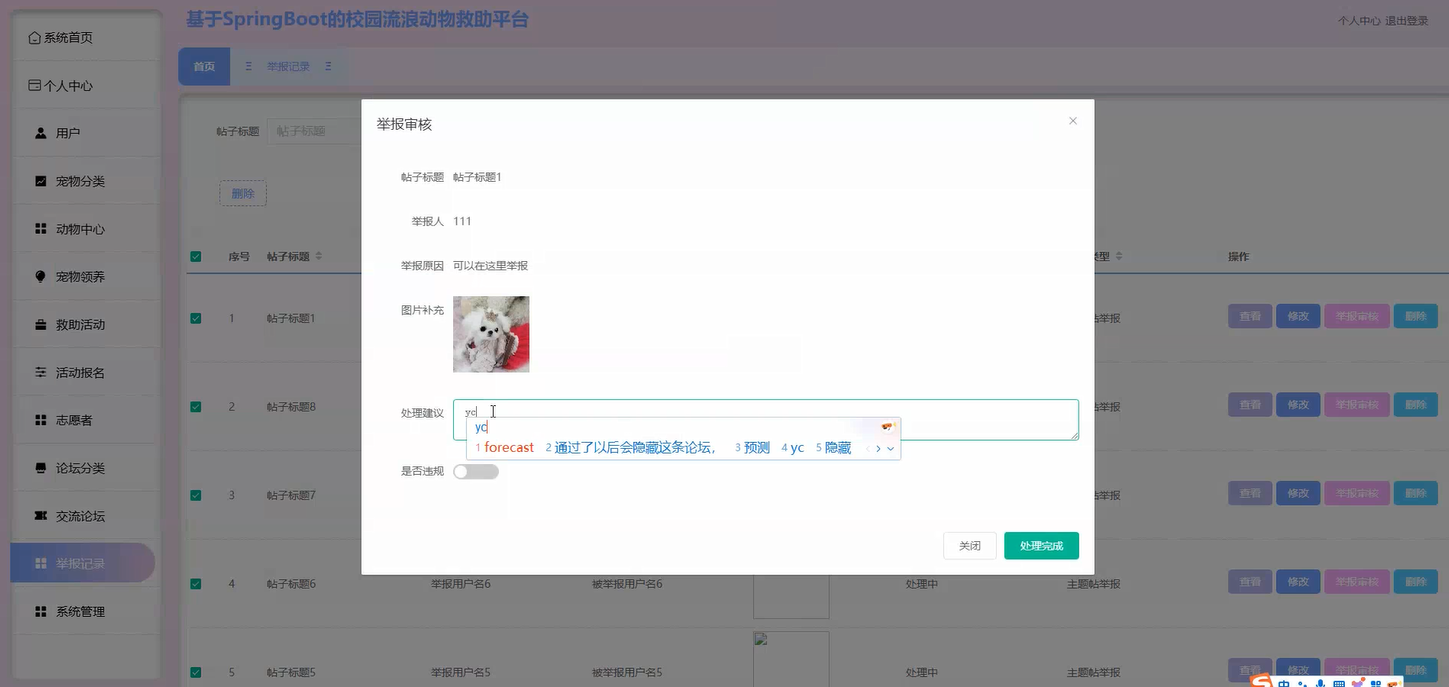Click the next-page arrow in candidate list
Image resolution: width=1449 pixels, height=687 pixels.
click(878, 448)
